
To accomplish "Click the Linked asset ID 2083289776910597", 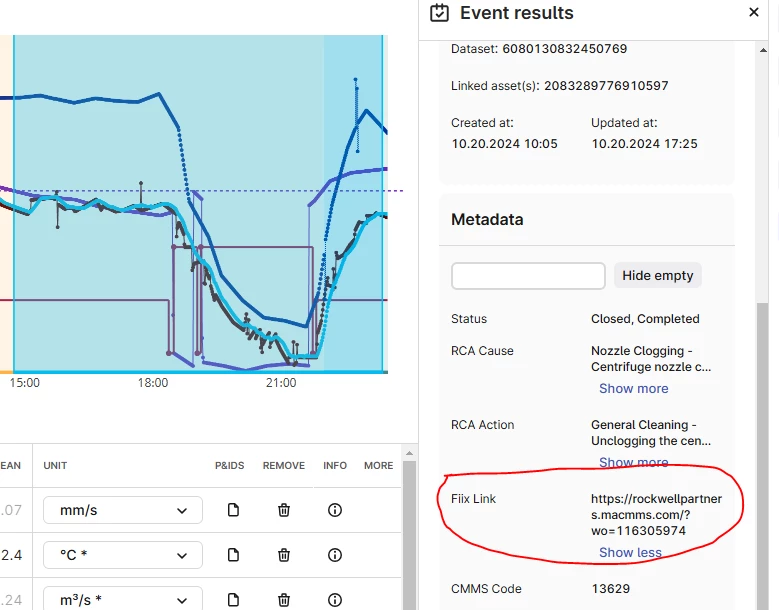I will pos(606,86).
